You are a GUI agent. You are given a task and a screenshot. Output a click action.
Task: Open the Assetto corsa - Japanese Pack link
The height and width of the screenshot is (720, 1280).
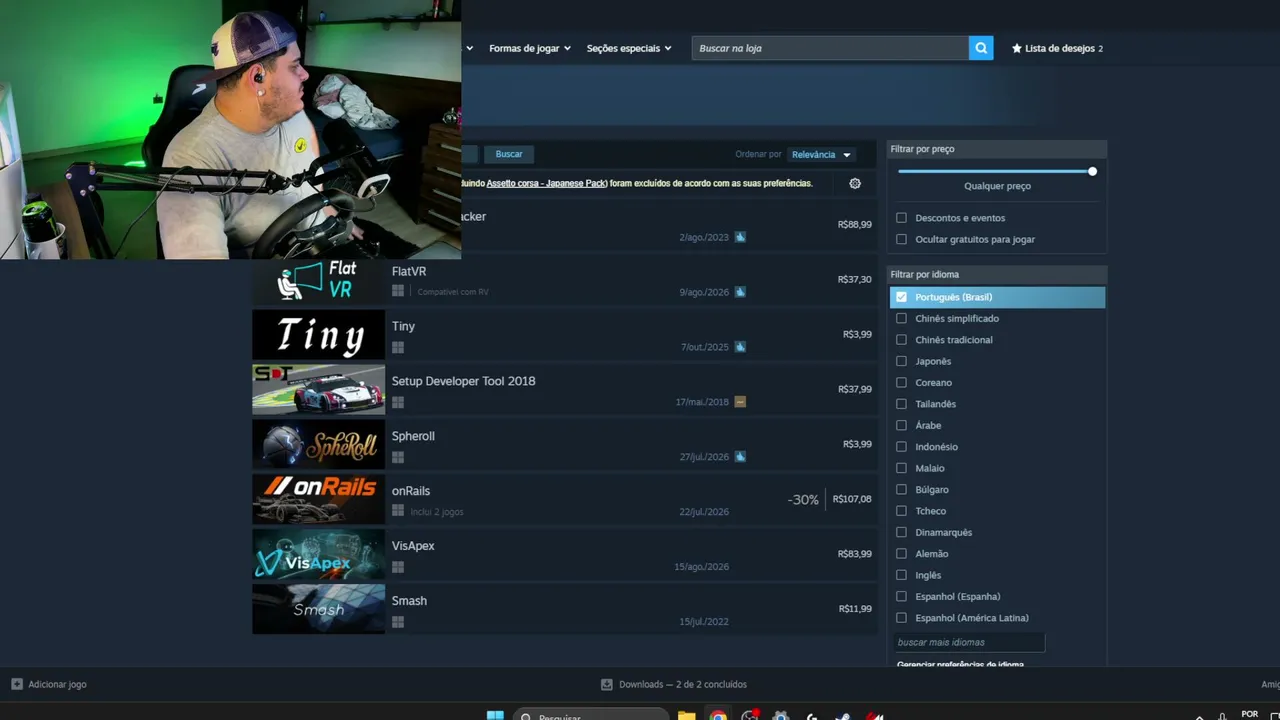[x=547, y=184]
